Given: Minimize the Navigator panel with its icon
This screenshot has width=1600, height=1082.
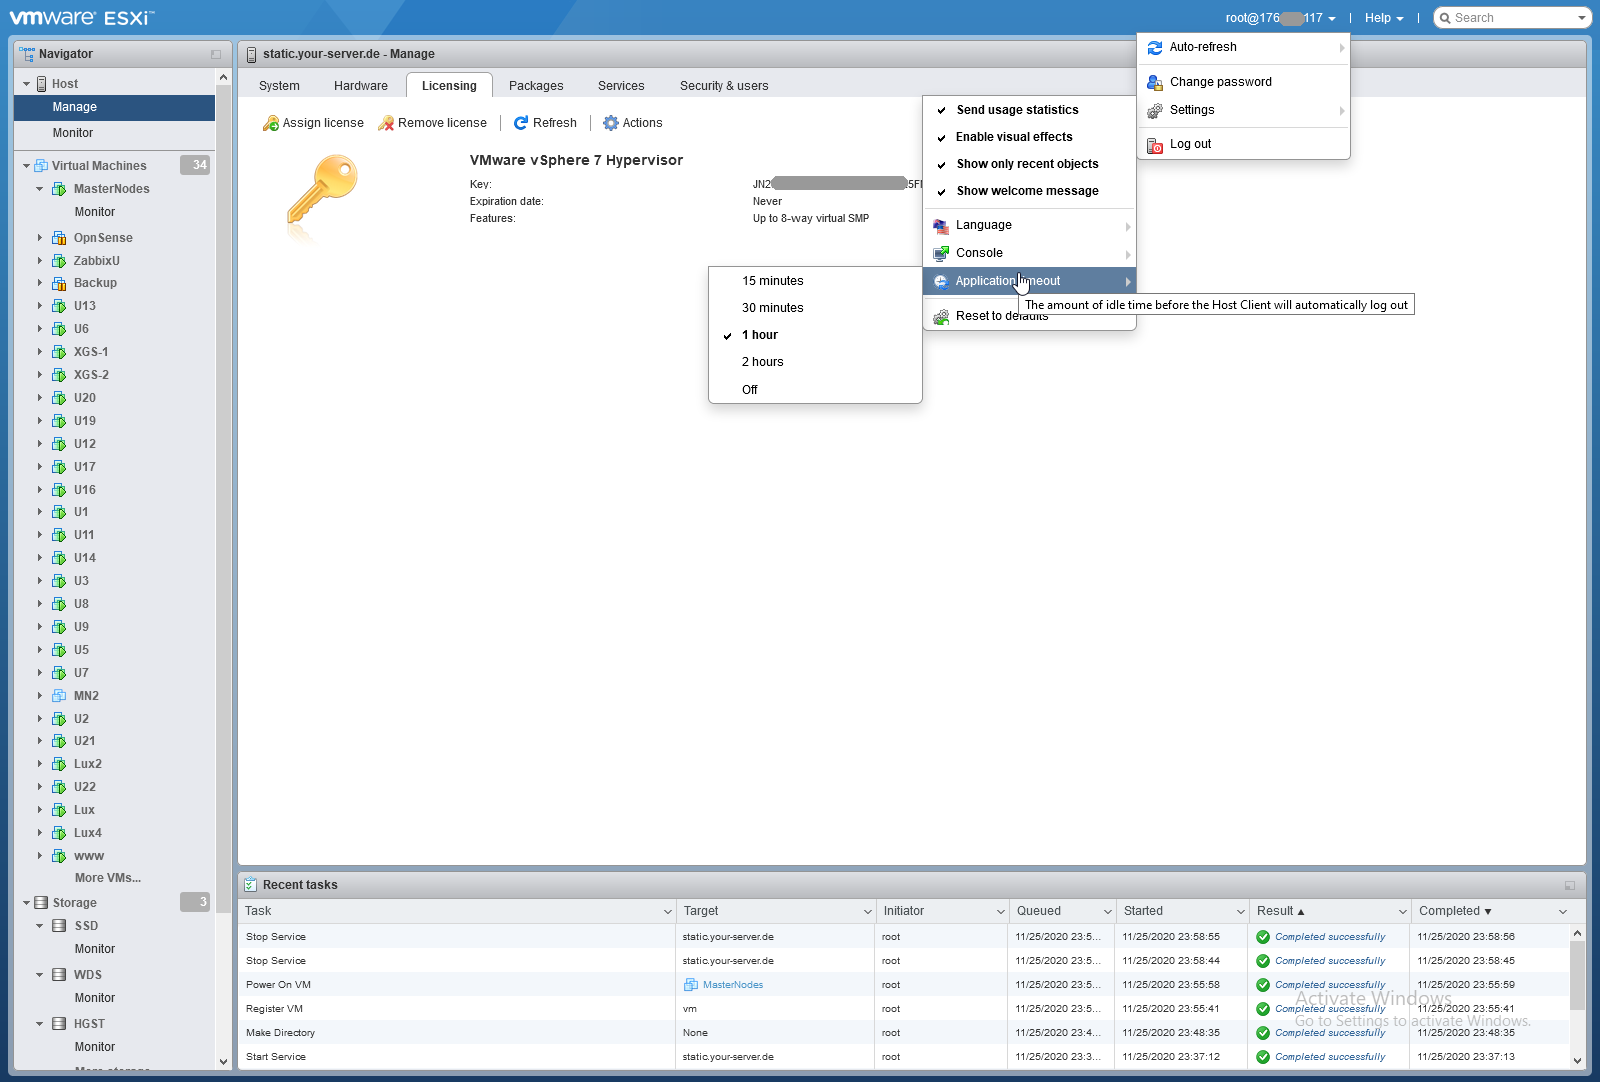Looking at the screenshot, I should pos(216,54).
